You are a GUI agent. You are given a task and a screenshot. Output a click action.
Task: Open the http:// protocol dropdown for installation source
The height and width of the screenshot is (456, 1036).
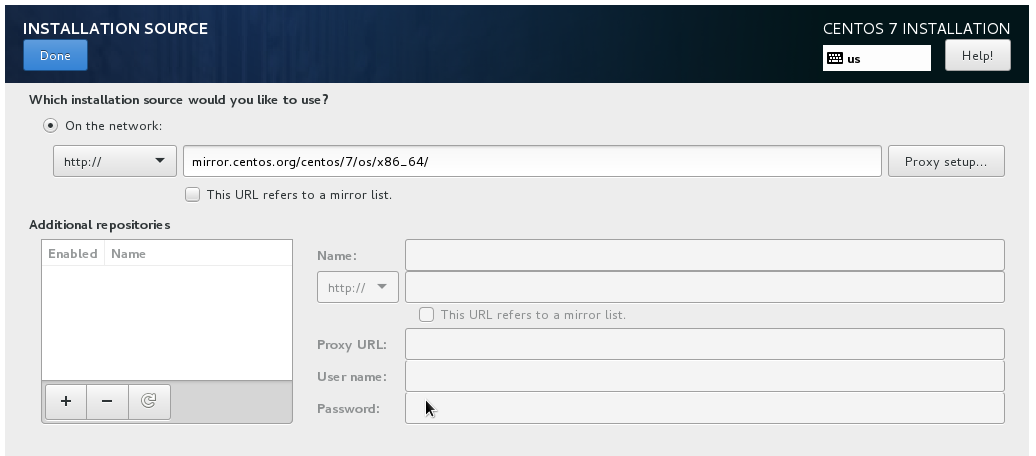pyautogui.click(x=115, y=161)
